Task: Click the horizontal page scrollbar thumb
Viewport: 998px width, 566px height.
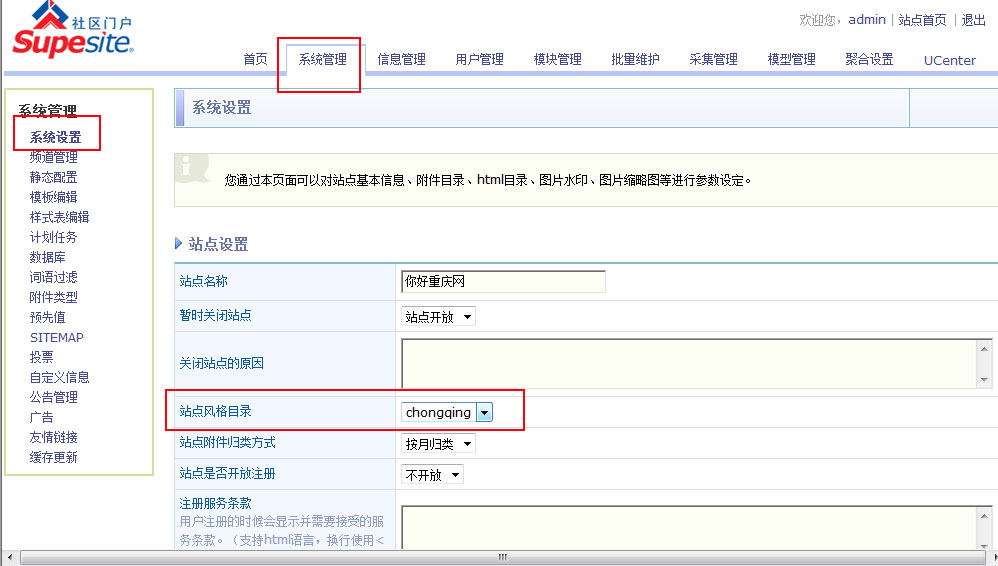Action: click(x=503, y=558)
